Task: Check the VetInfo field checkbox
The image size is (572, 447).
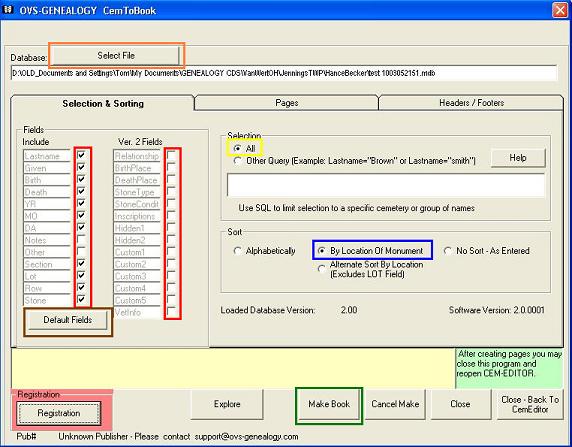Action: pyautogui.click(x=171, y=312)
